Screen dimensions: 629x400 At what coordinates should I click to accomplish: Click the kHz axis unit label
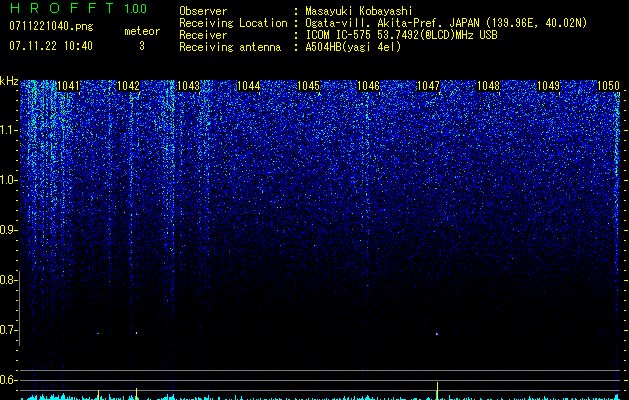tap(9, 81)
